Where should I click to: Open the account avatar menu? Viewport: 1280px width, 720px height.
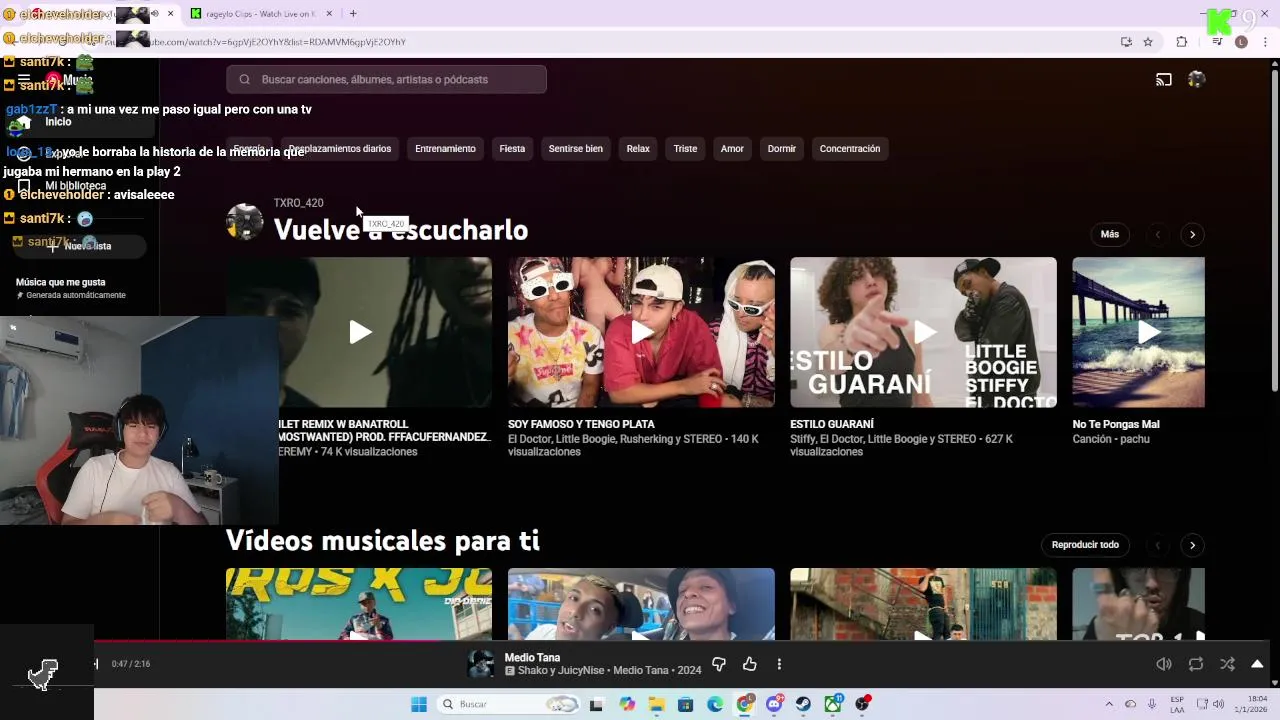pyautogui.click(x=1196, y=79)
